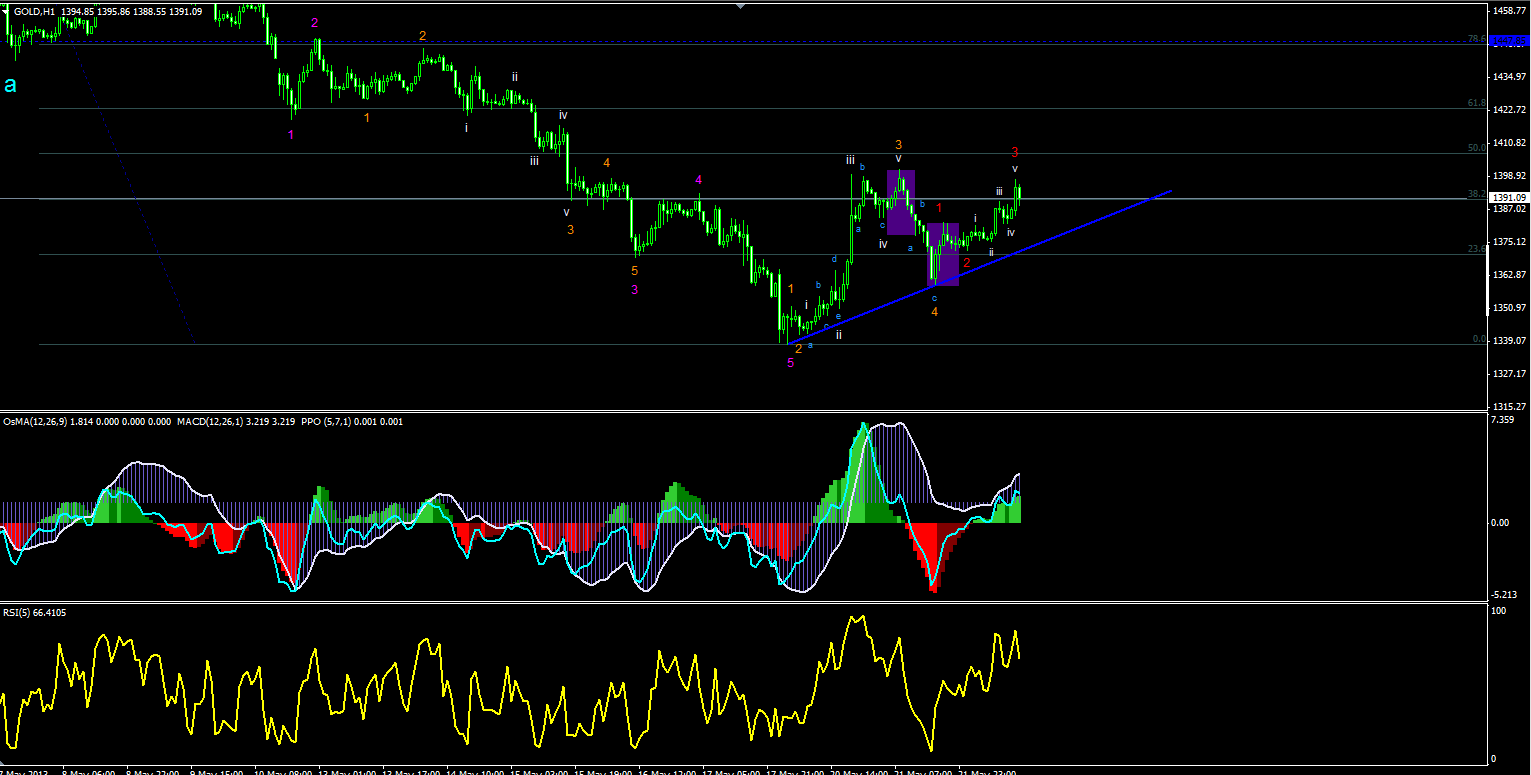Click the blue price tag 1447.85
Image resolution: width=1531 pixels, height=775 pixels.
click(1510, 41)
